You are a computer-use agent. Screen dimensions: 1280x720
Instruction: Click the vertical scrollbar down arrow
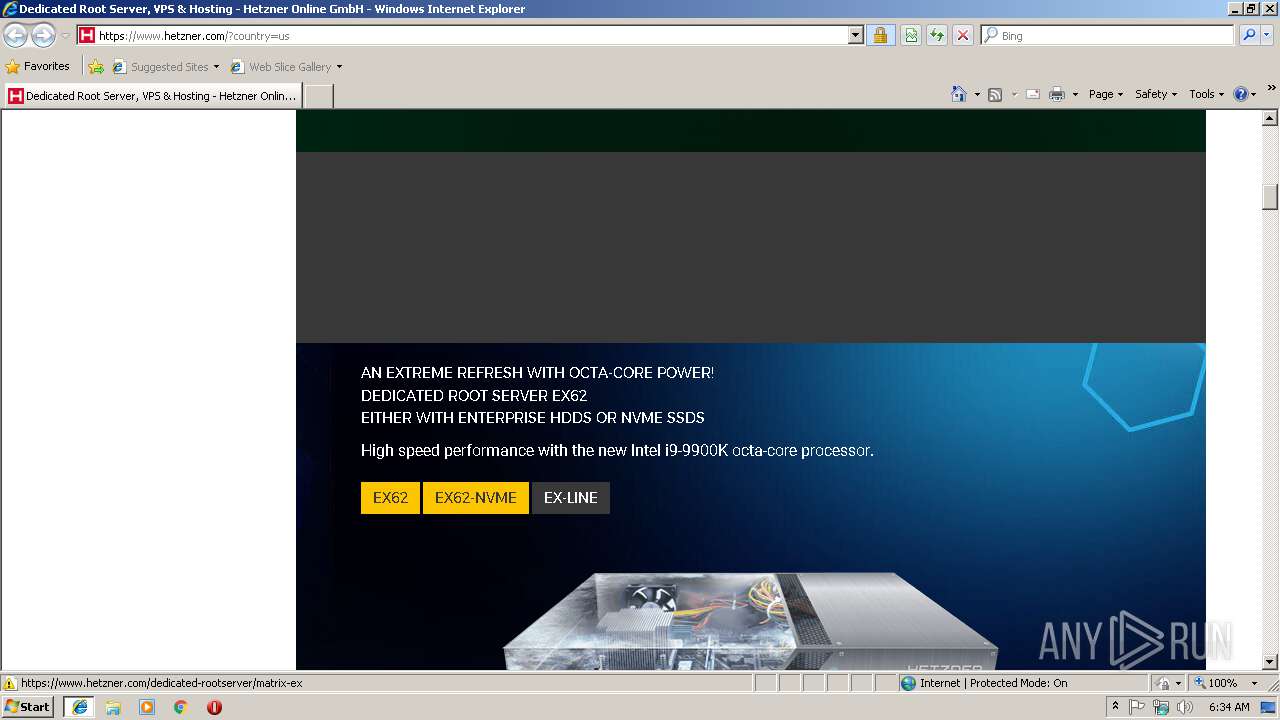pos(1271,662)
